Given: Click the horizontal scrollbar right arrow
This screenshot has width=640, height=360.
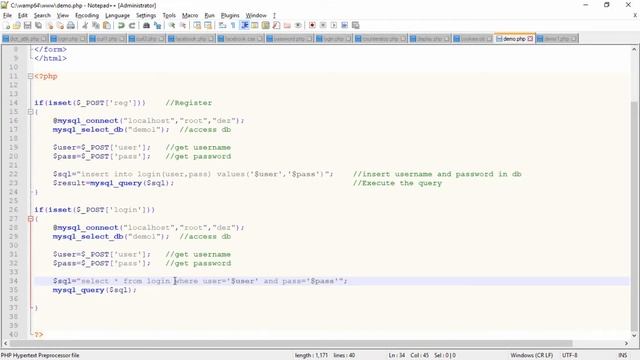Looking at the screenshot, I should click(x=626, y=343).
